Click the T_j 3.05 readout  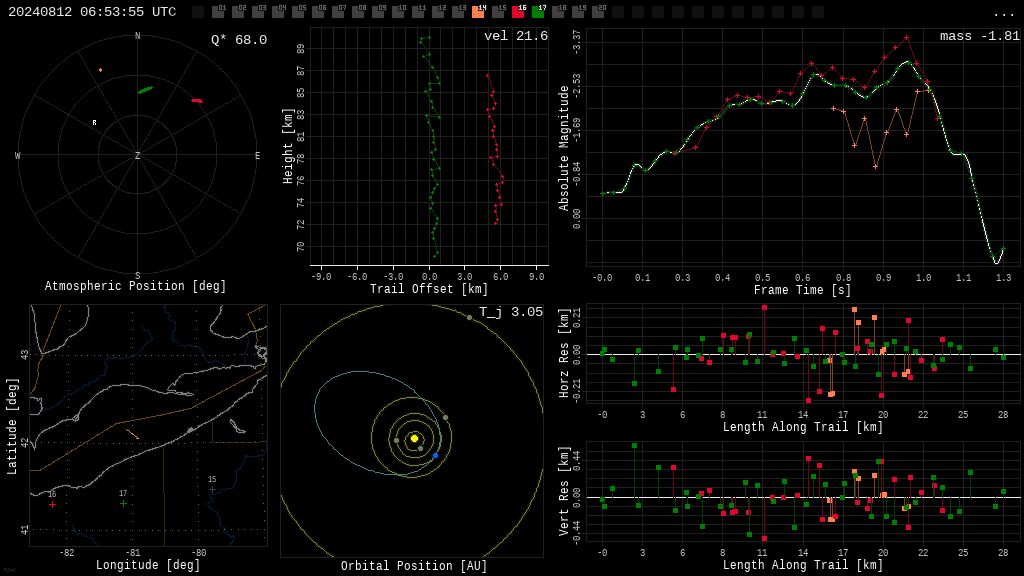pyautogui.click(x=511, y=312)
